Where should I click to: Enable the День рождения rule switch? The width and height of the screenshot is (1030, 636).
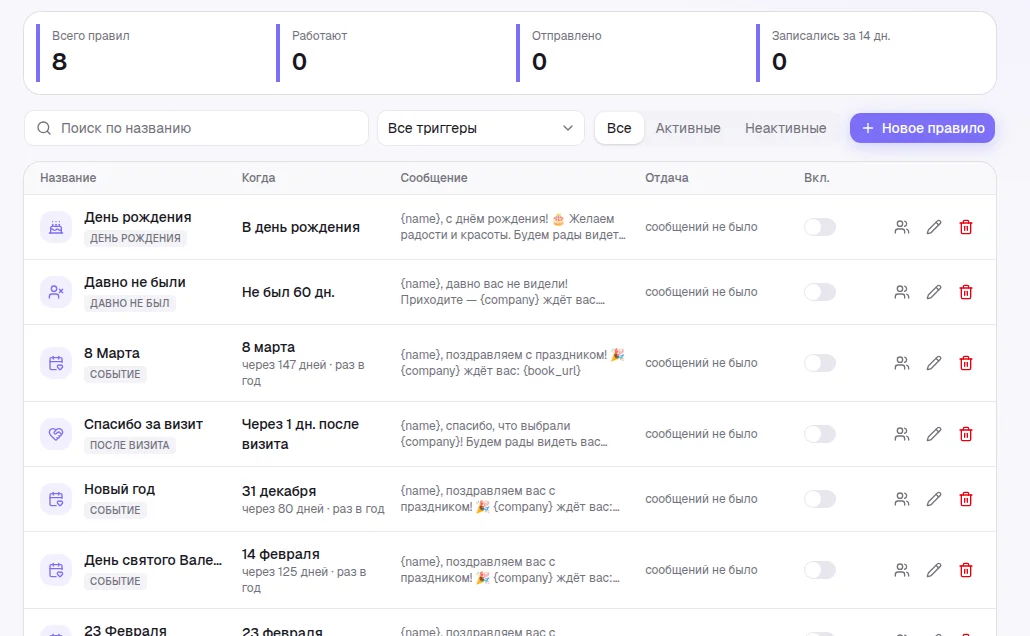click(820, 227)
